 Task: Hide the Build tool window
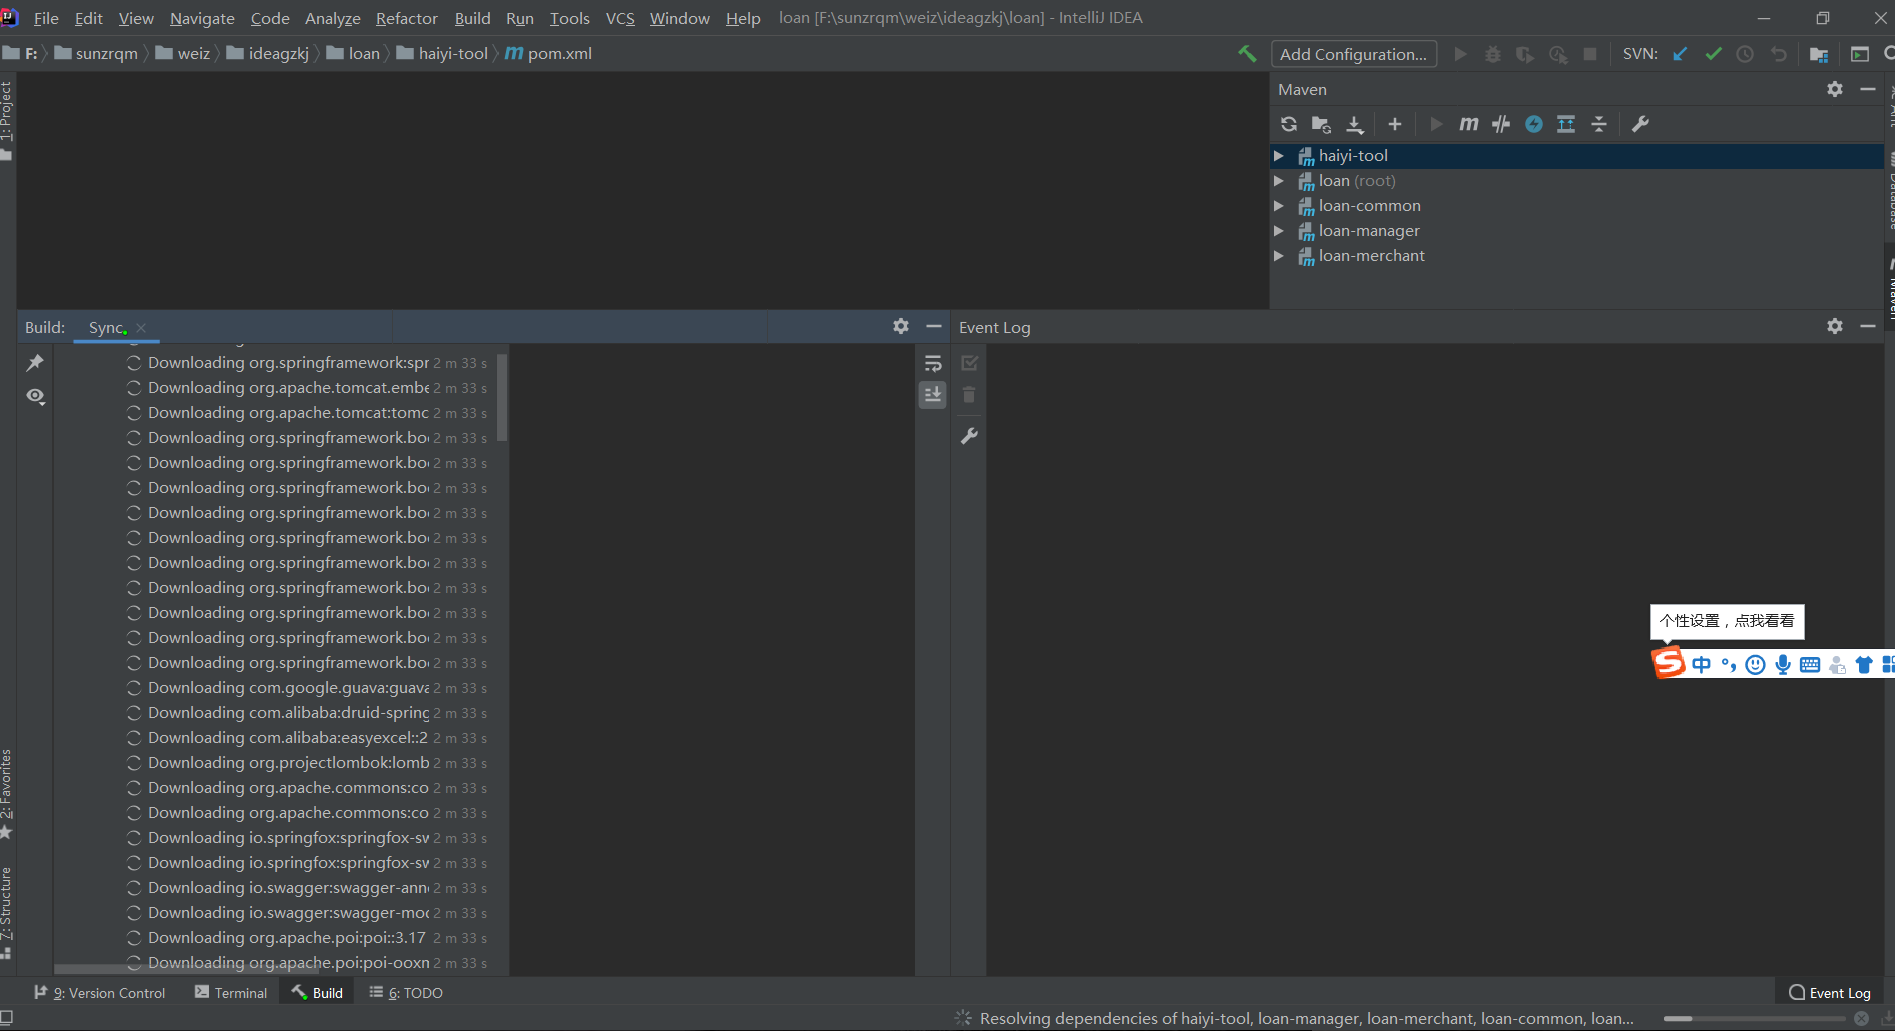click(934, 326)
